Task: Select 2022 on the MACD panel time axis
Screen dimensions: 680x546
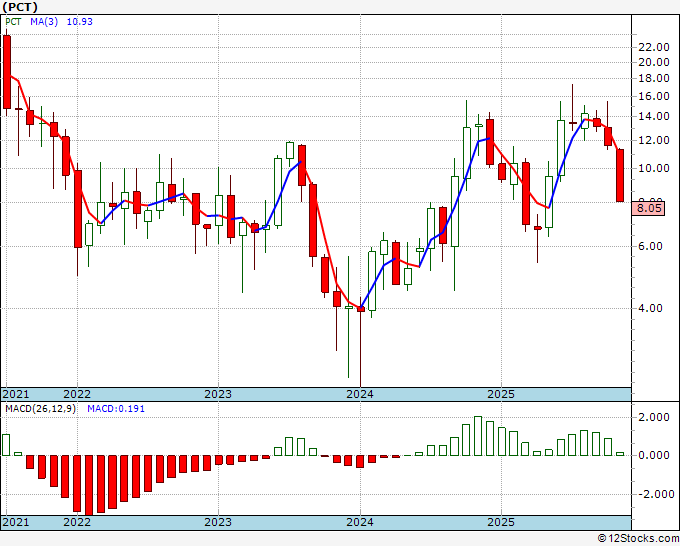Action: pos(77,522)
